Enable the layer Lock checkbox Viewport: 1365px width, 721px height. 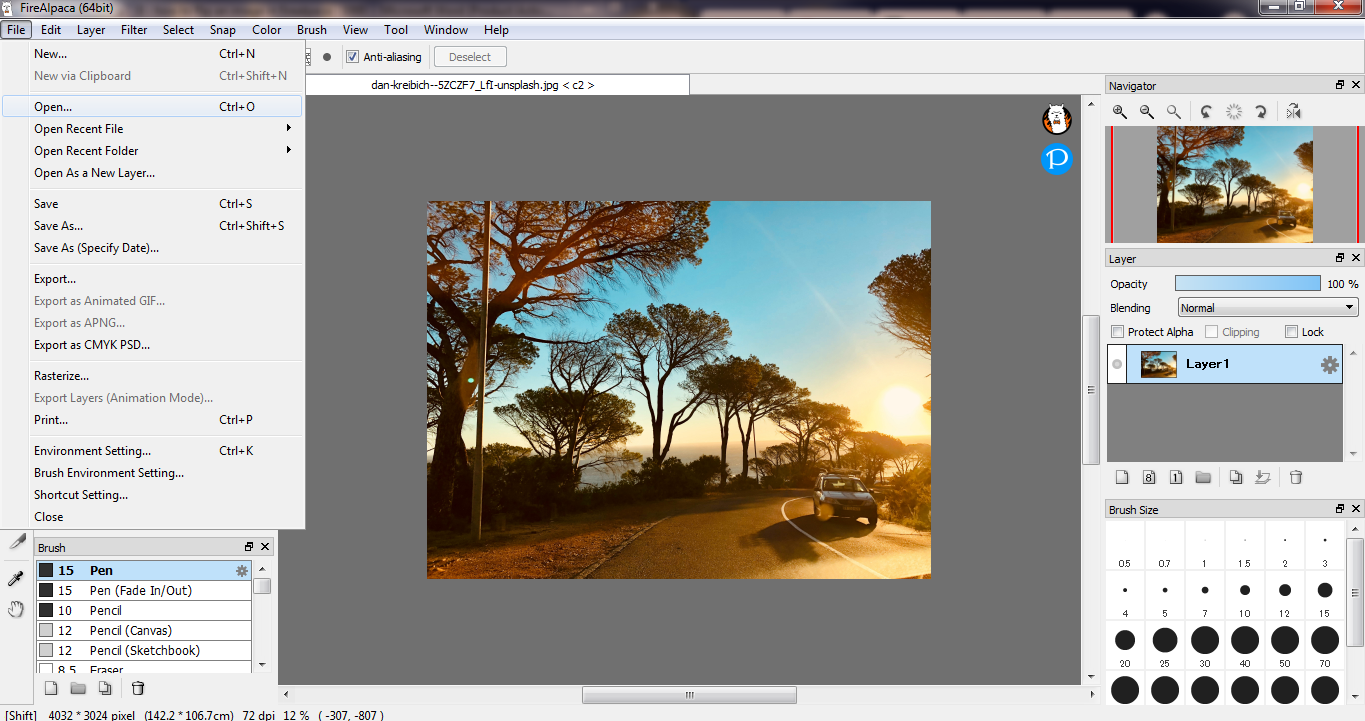[1291, 332]
